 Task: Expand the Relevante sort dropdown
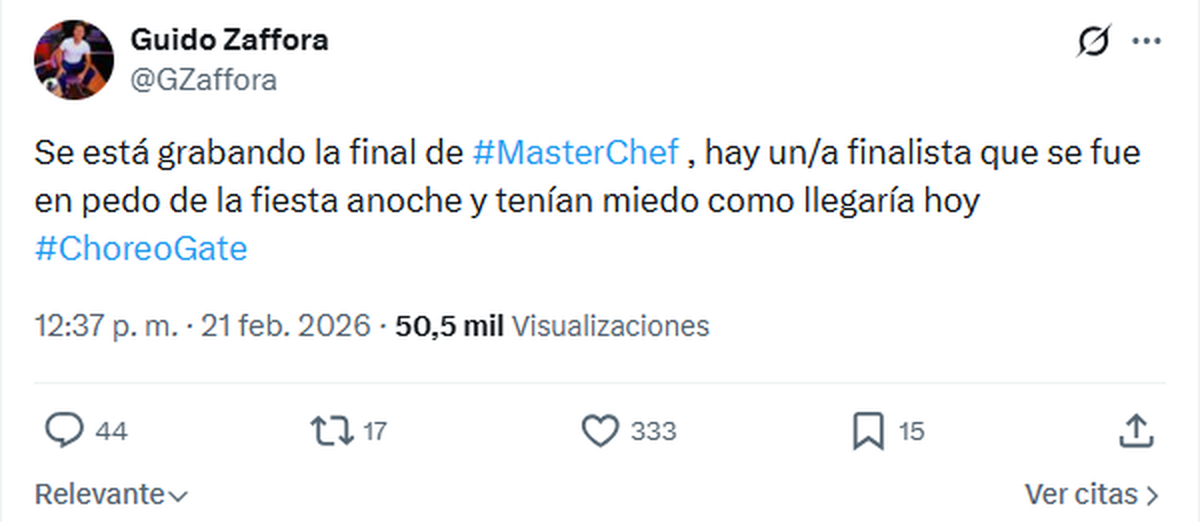click(111, 493)
